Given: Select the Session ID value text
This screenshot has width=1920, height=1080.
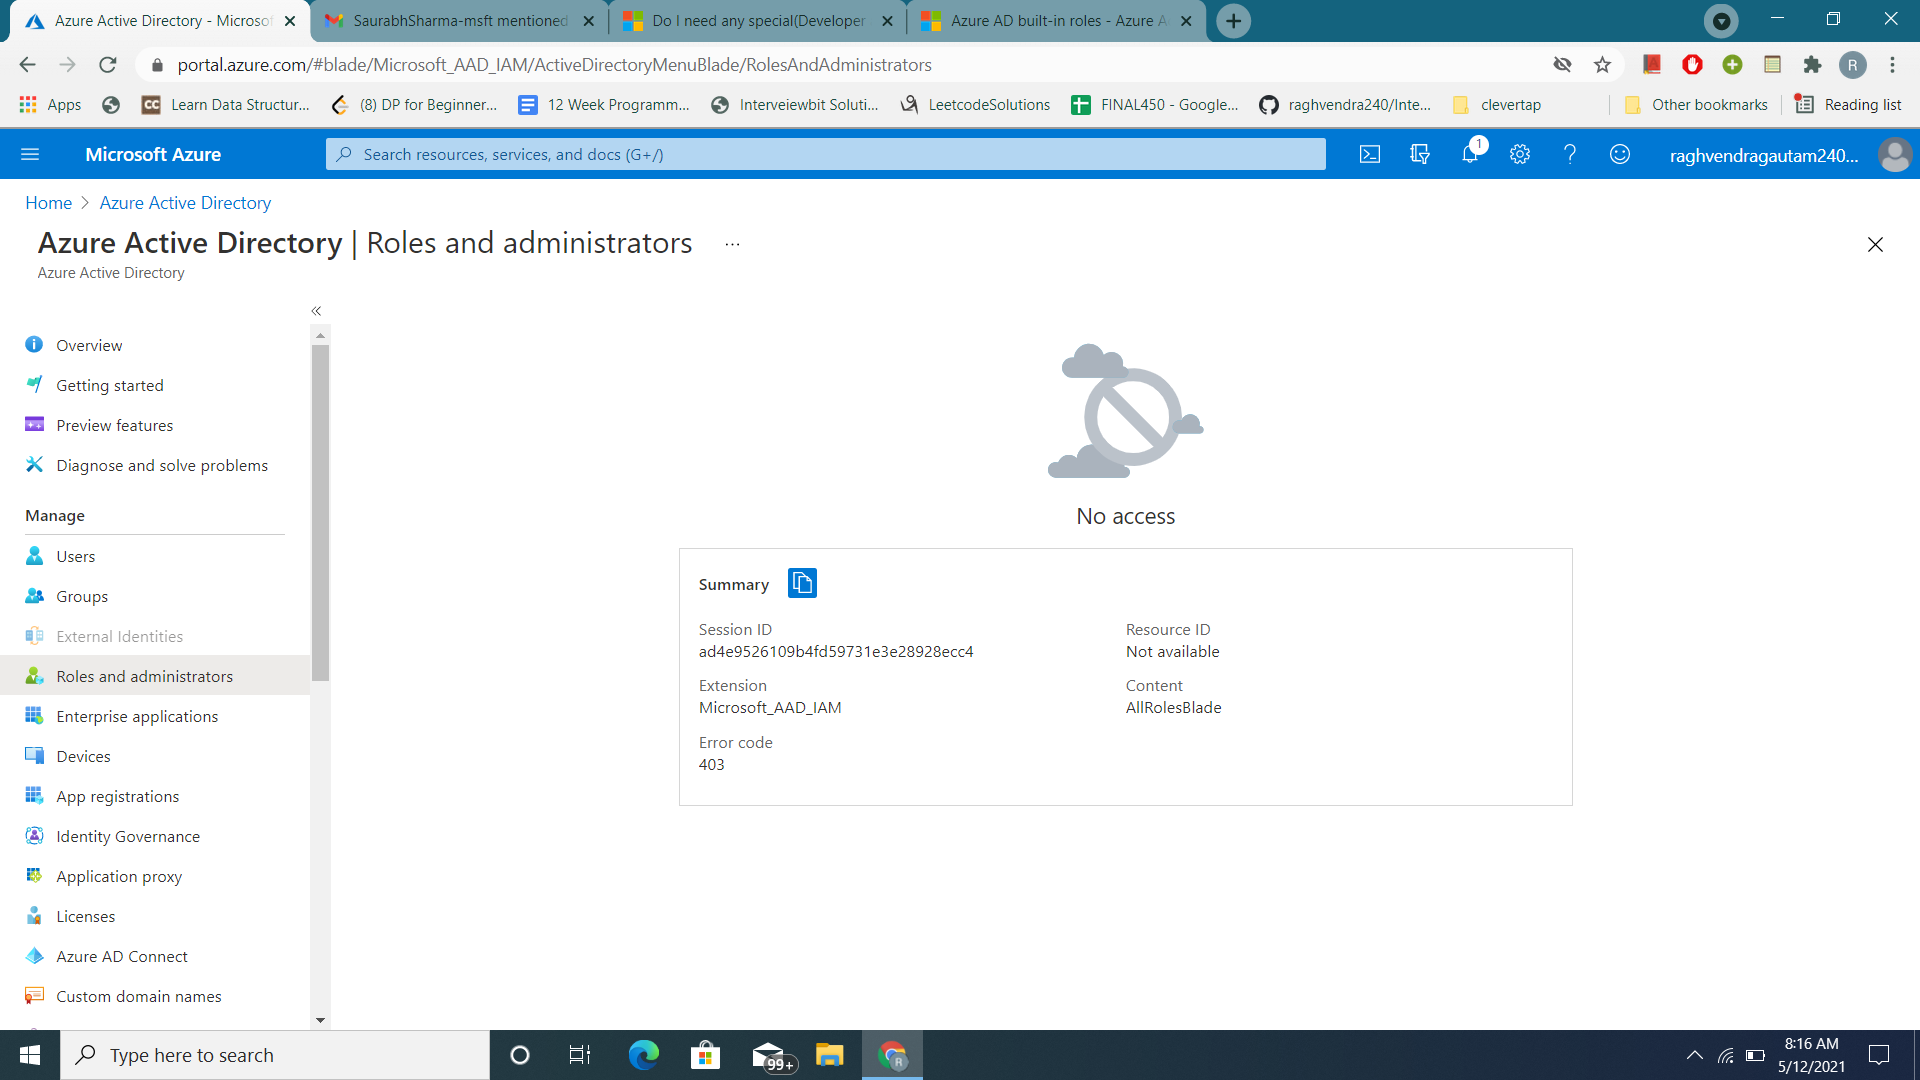Looking at the screenshot, I should 836,652.
